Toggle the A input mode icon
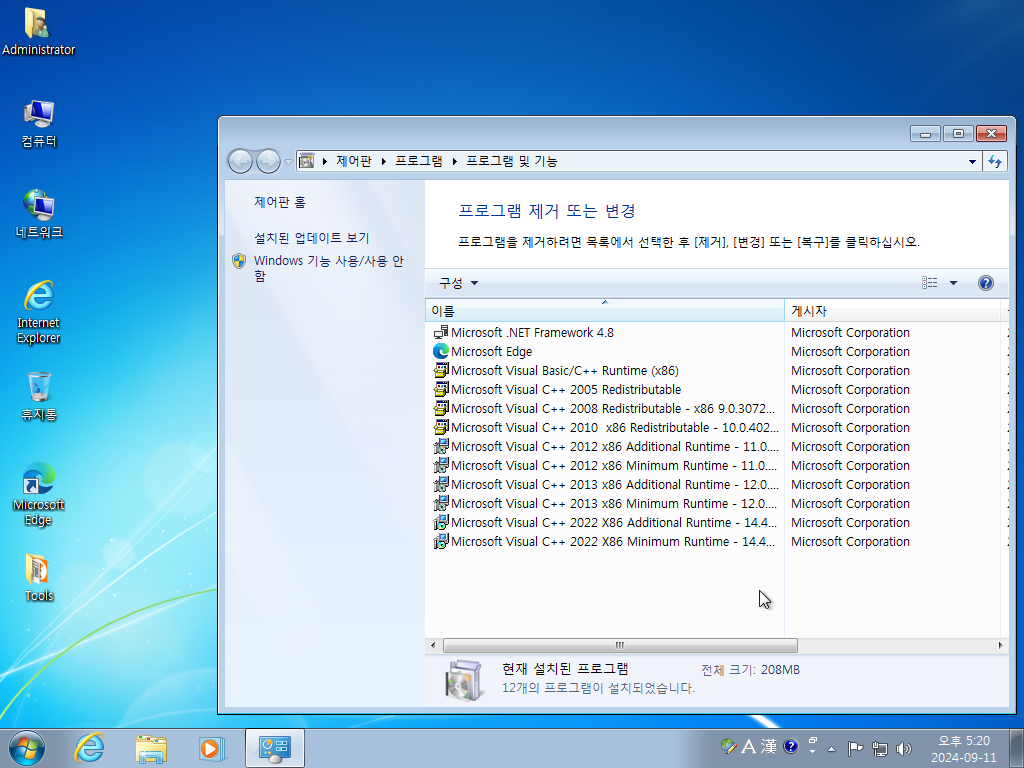1024x768 pixels. coord(748,746)
